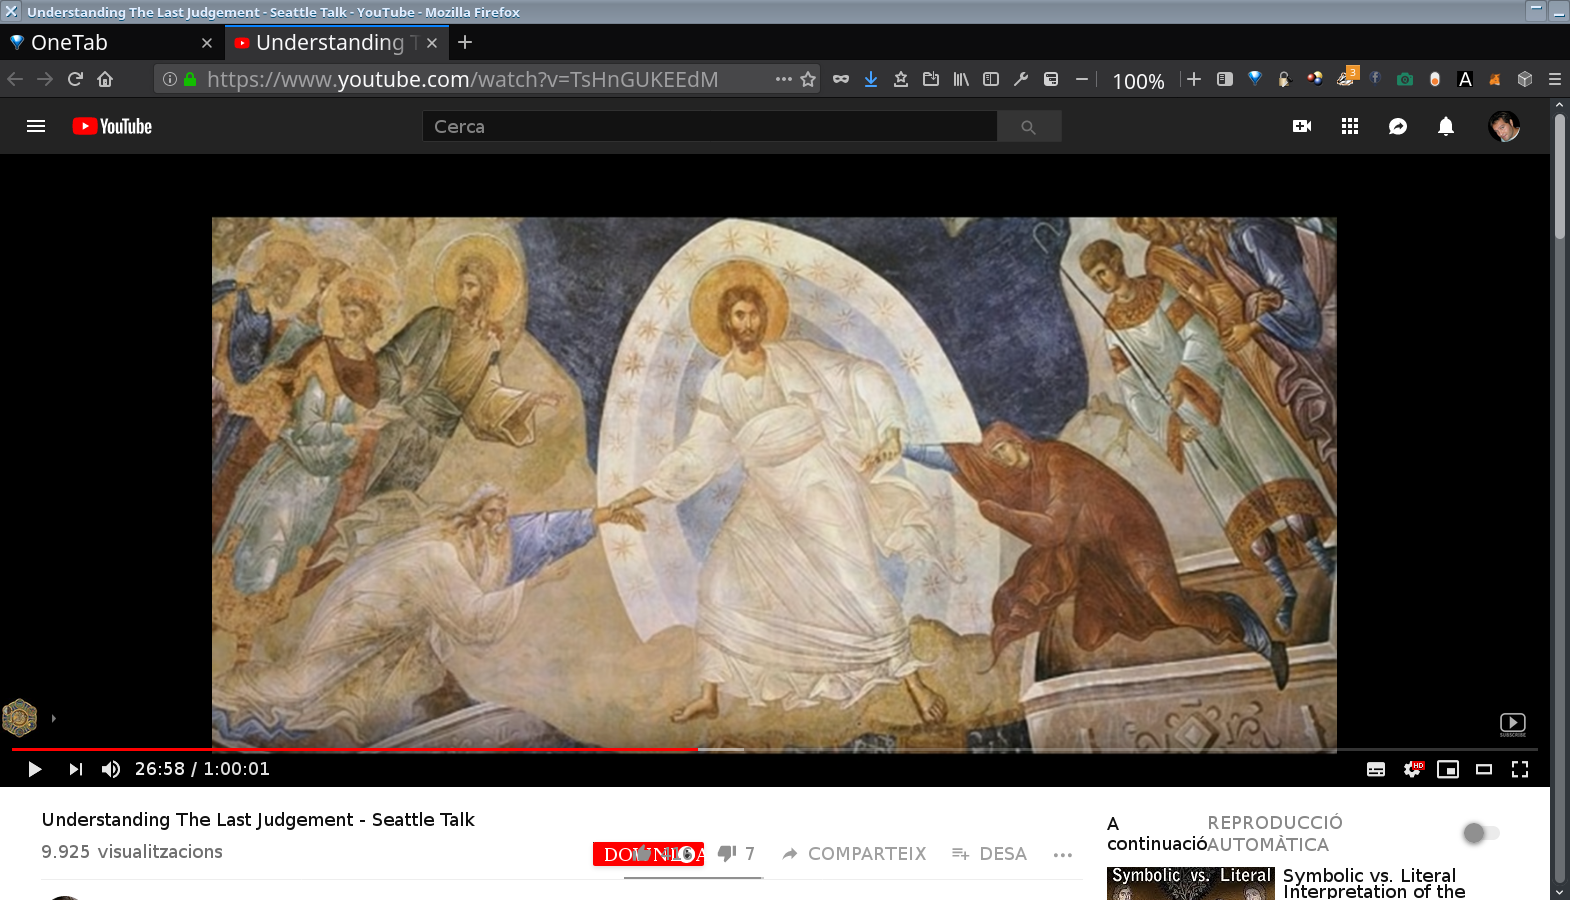Open extension with orange 3 badge
Image resolution: width=1570 pixels, height=900 pixels.
[1347, 77]
